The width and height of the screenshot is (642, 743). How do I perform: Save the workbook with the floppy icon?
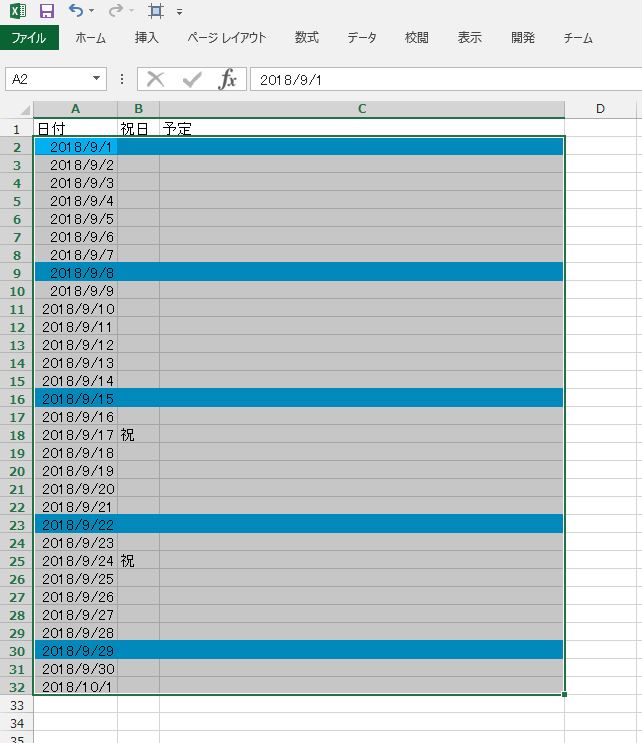coord(47,11)
